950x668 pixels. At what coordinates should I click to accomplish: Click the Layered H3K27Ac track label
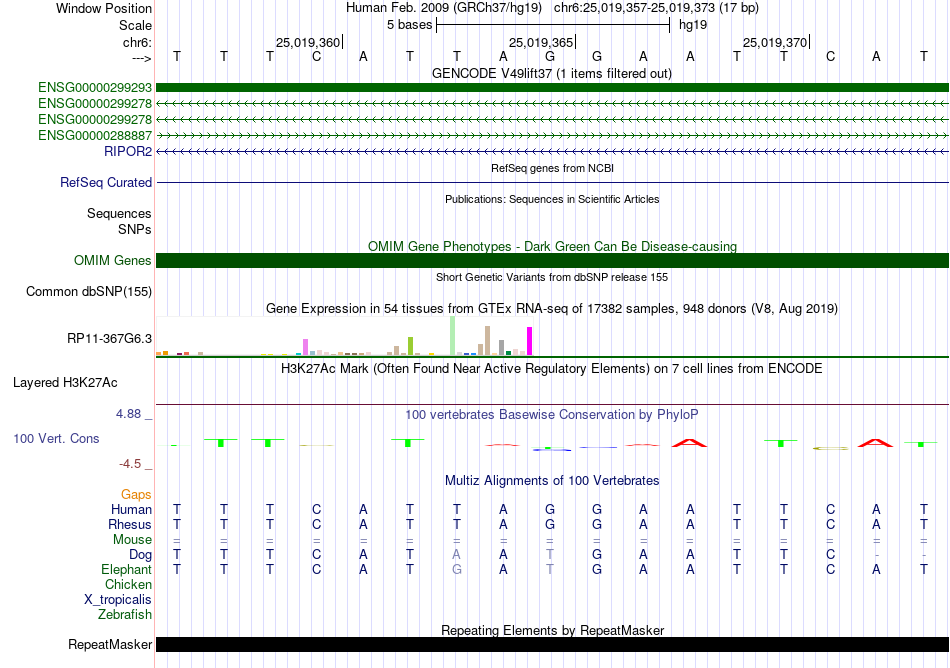[x=65, y=383]
